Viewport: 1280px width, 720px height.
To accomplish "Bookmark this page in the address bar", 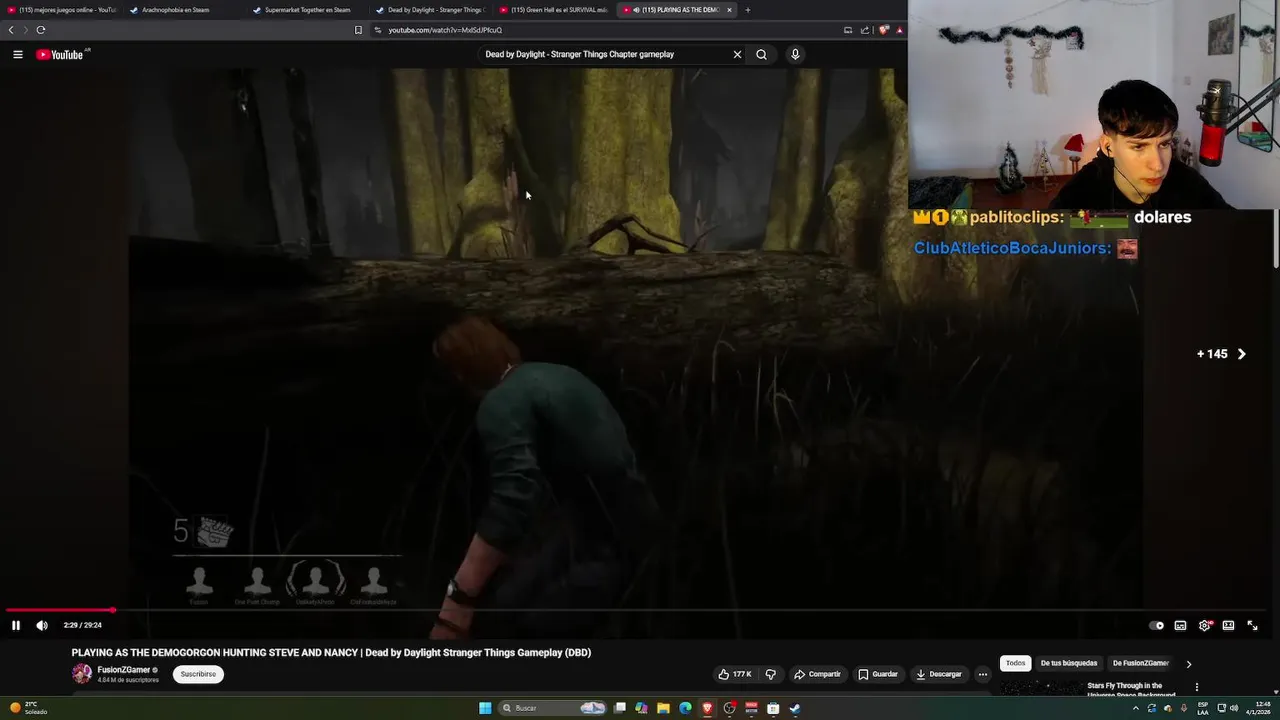I will point(358,30).
